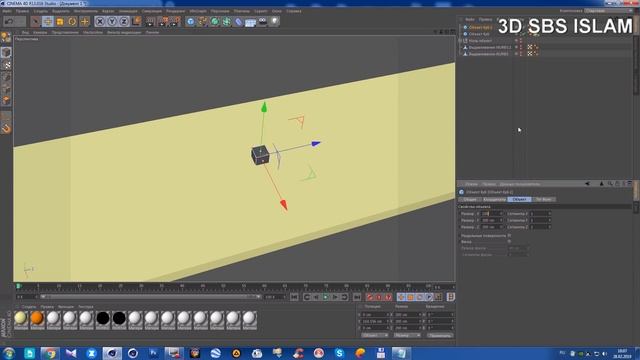Open the Объект dropdown in coordinates panel

(375, 335)
